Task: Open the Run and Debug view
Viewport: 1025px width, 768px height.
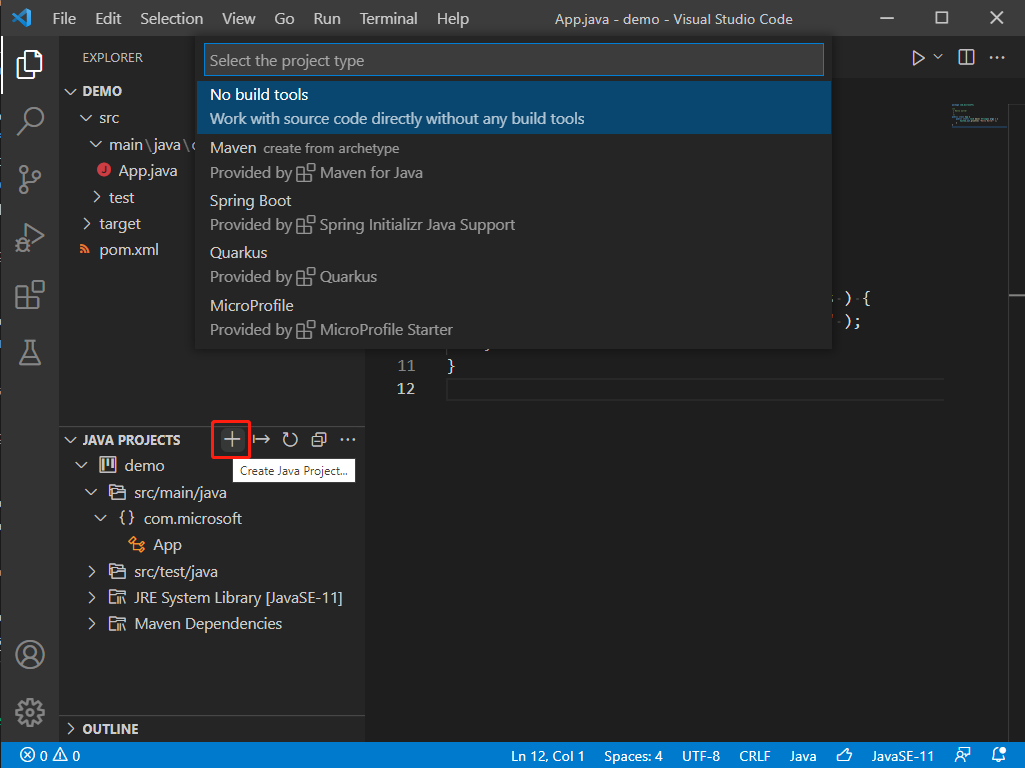Action: click(x=30, y=237)
